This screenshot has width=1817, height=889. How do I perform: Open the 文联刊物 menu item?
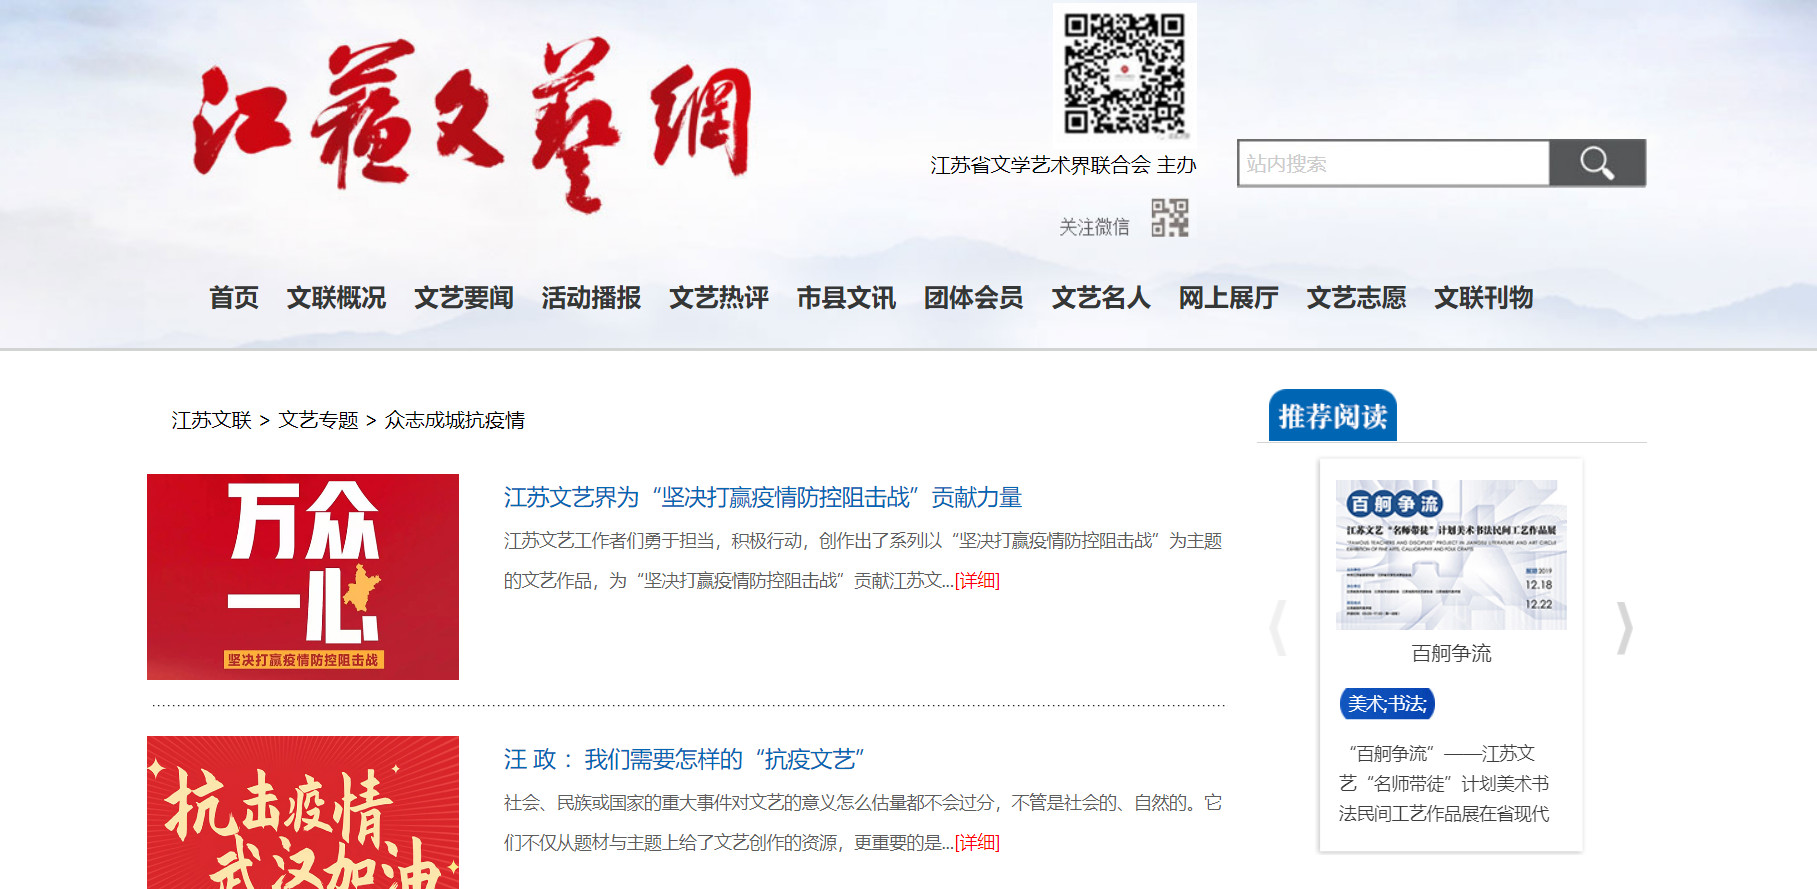tap(1483, 298)
